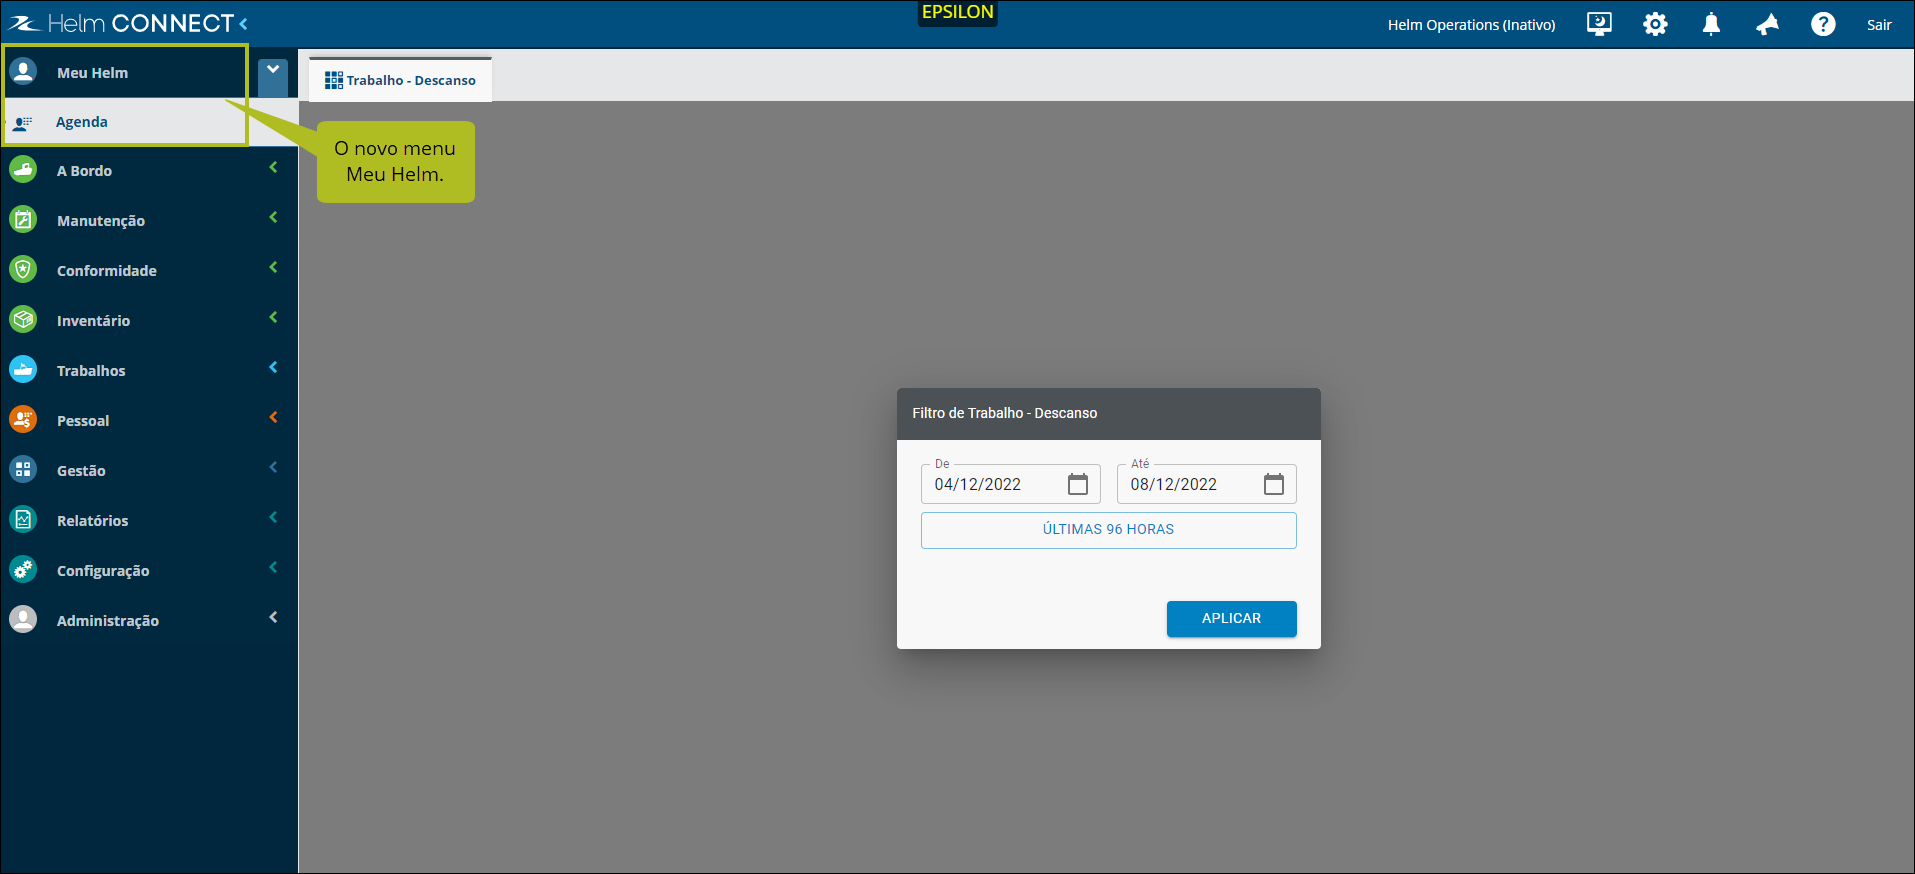Click the megaphone announcements icon
The height and width of the screenshot is (874, 1915).
(1767, 24)
